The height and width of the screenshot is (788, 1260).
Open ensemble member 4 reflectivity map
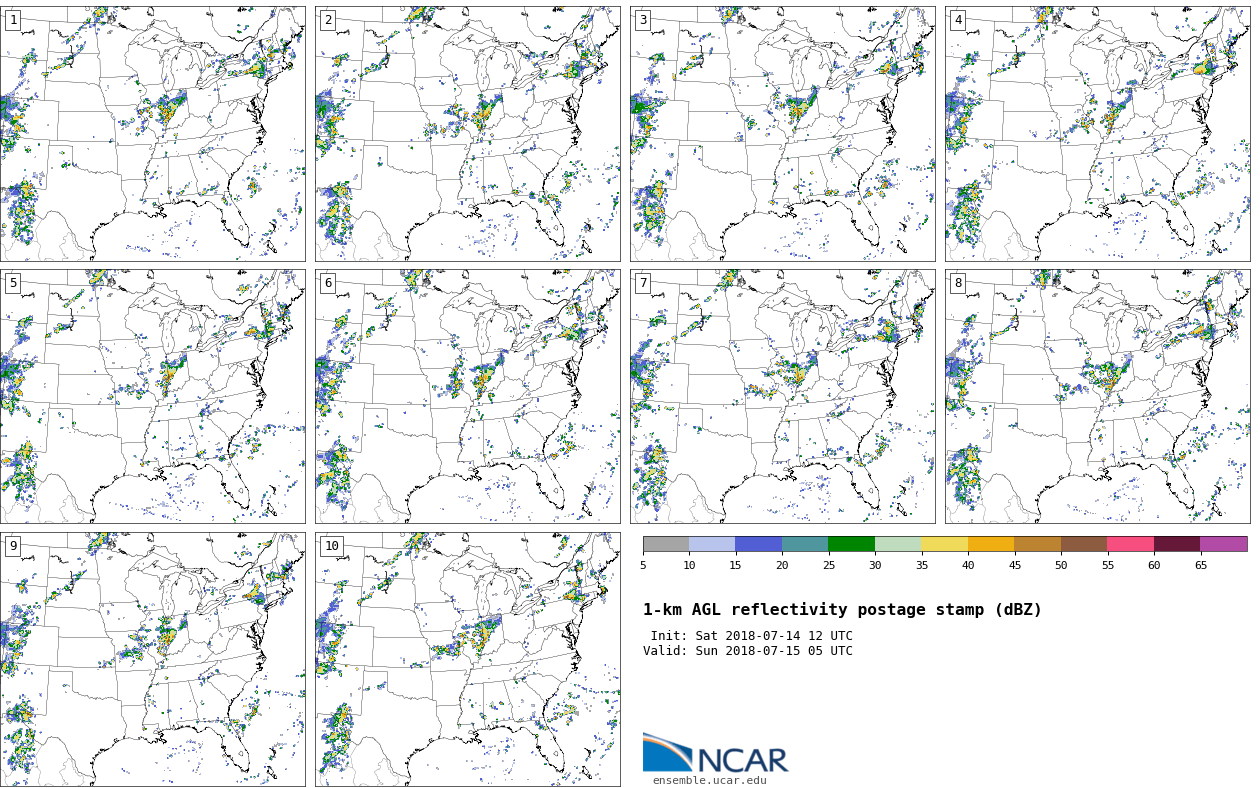[1098, 134]
